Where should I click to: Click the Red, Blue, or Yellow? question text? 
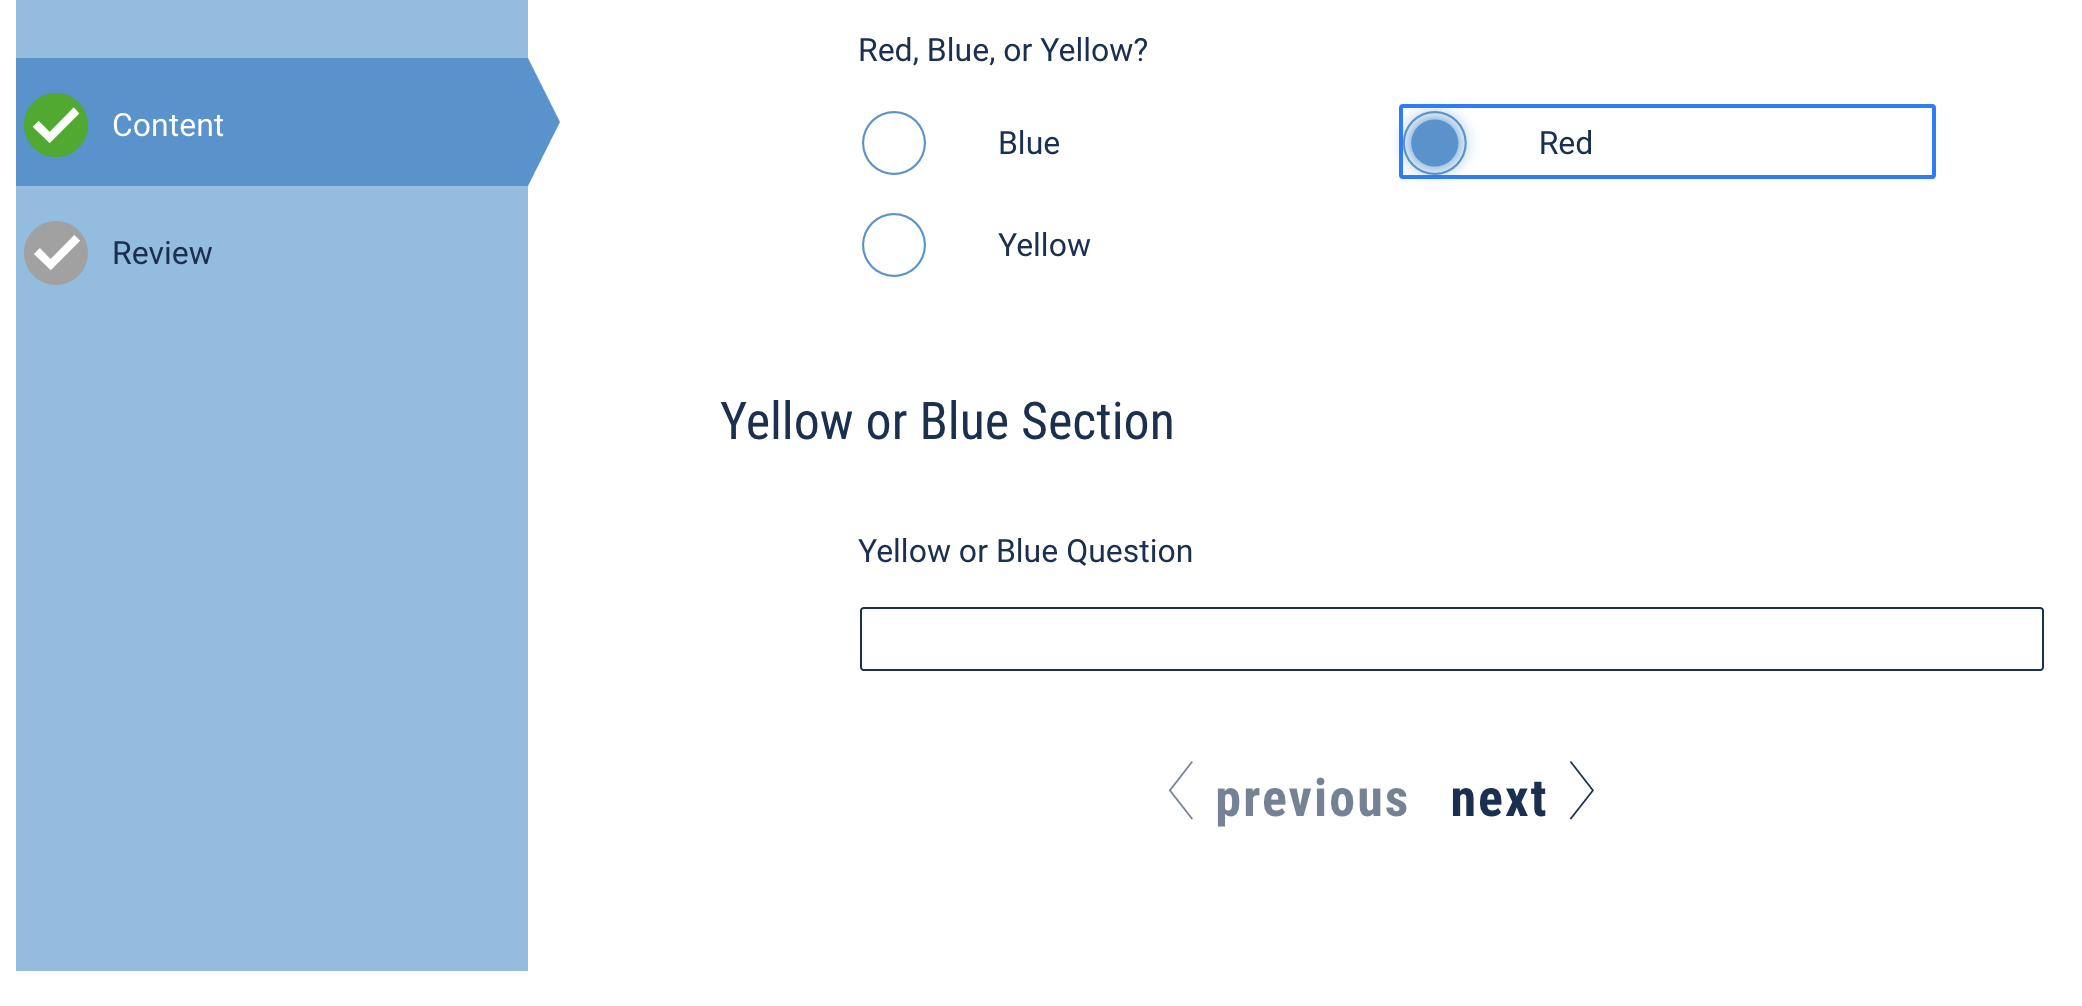tap(1003, 50)
